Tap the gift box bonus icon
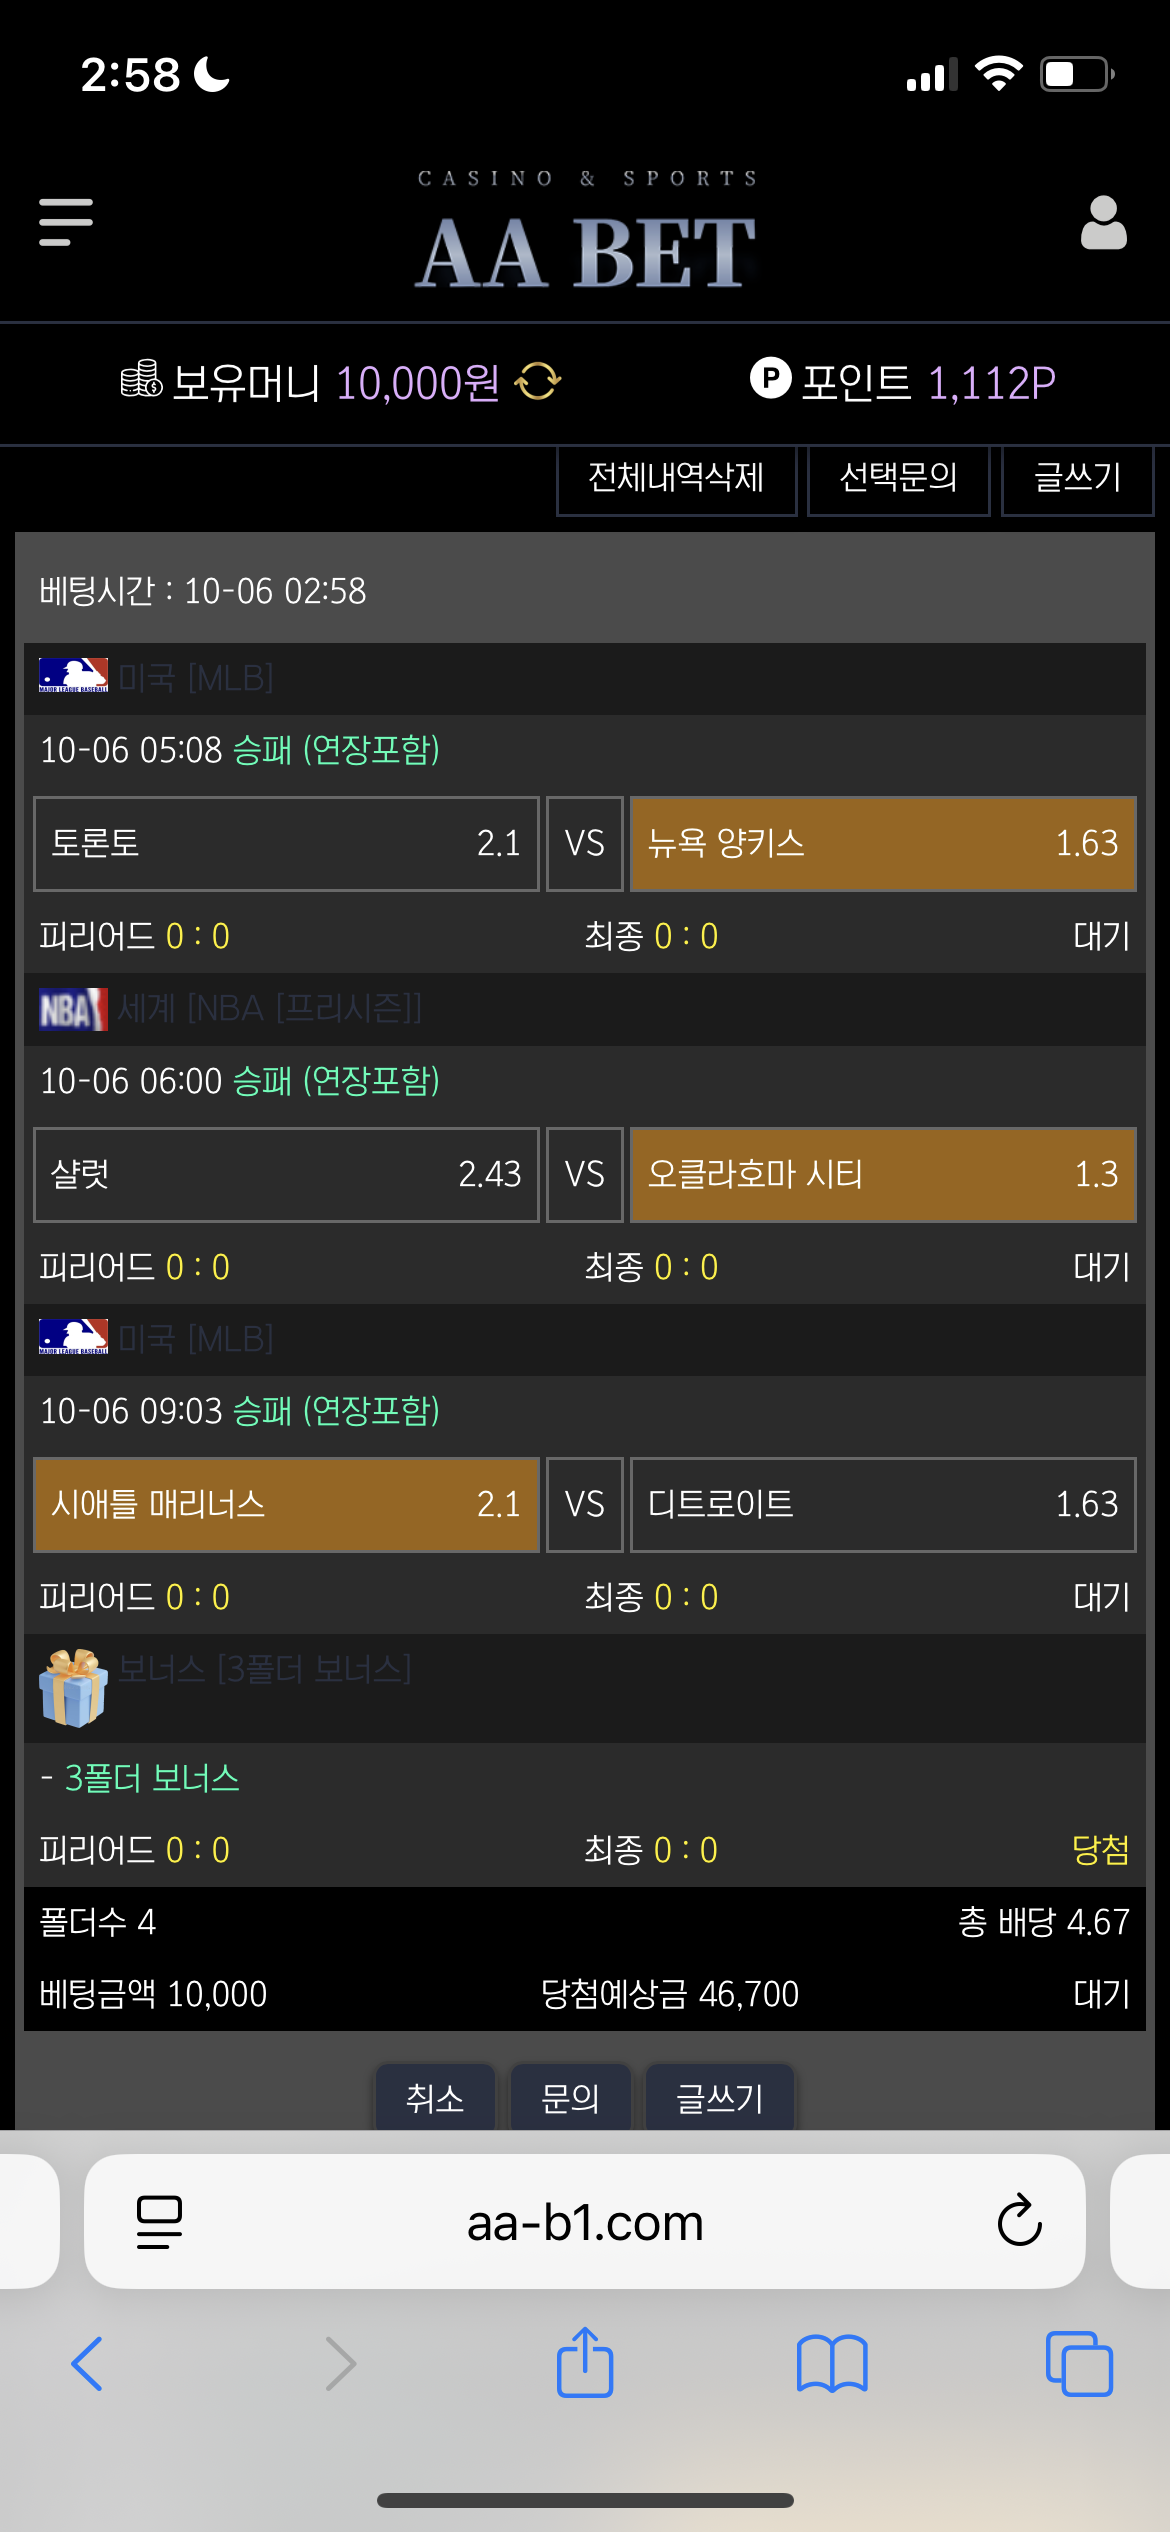 73,1688
